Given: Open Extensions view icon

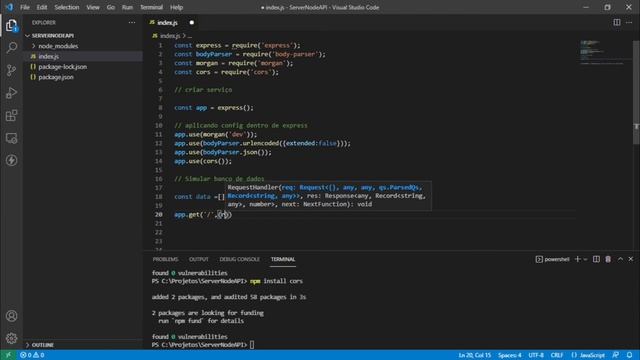Looking at the screenshot, I should (x=11, y=116).
